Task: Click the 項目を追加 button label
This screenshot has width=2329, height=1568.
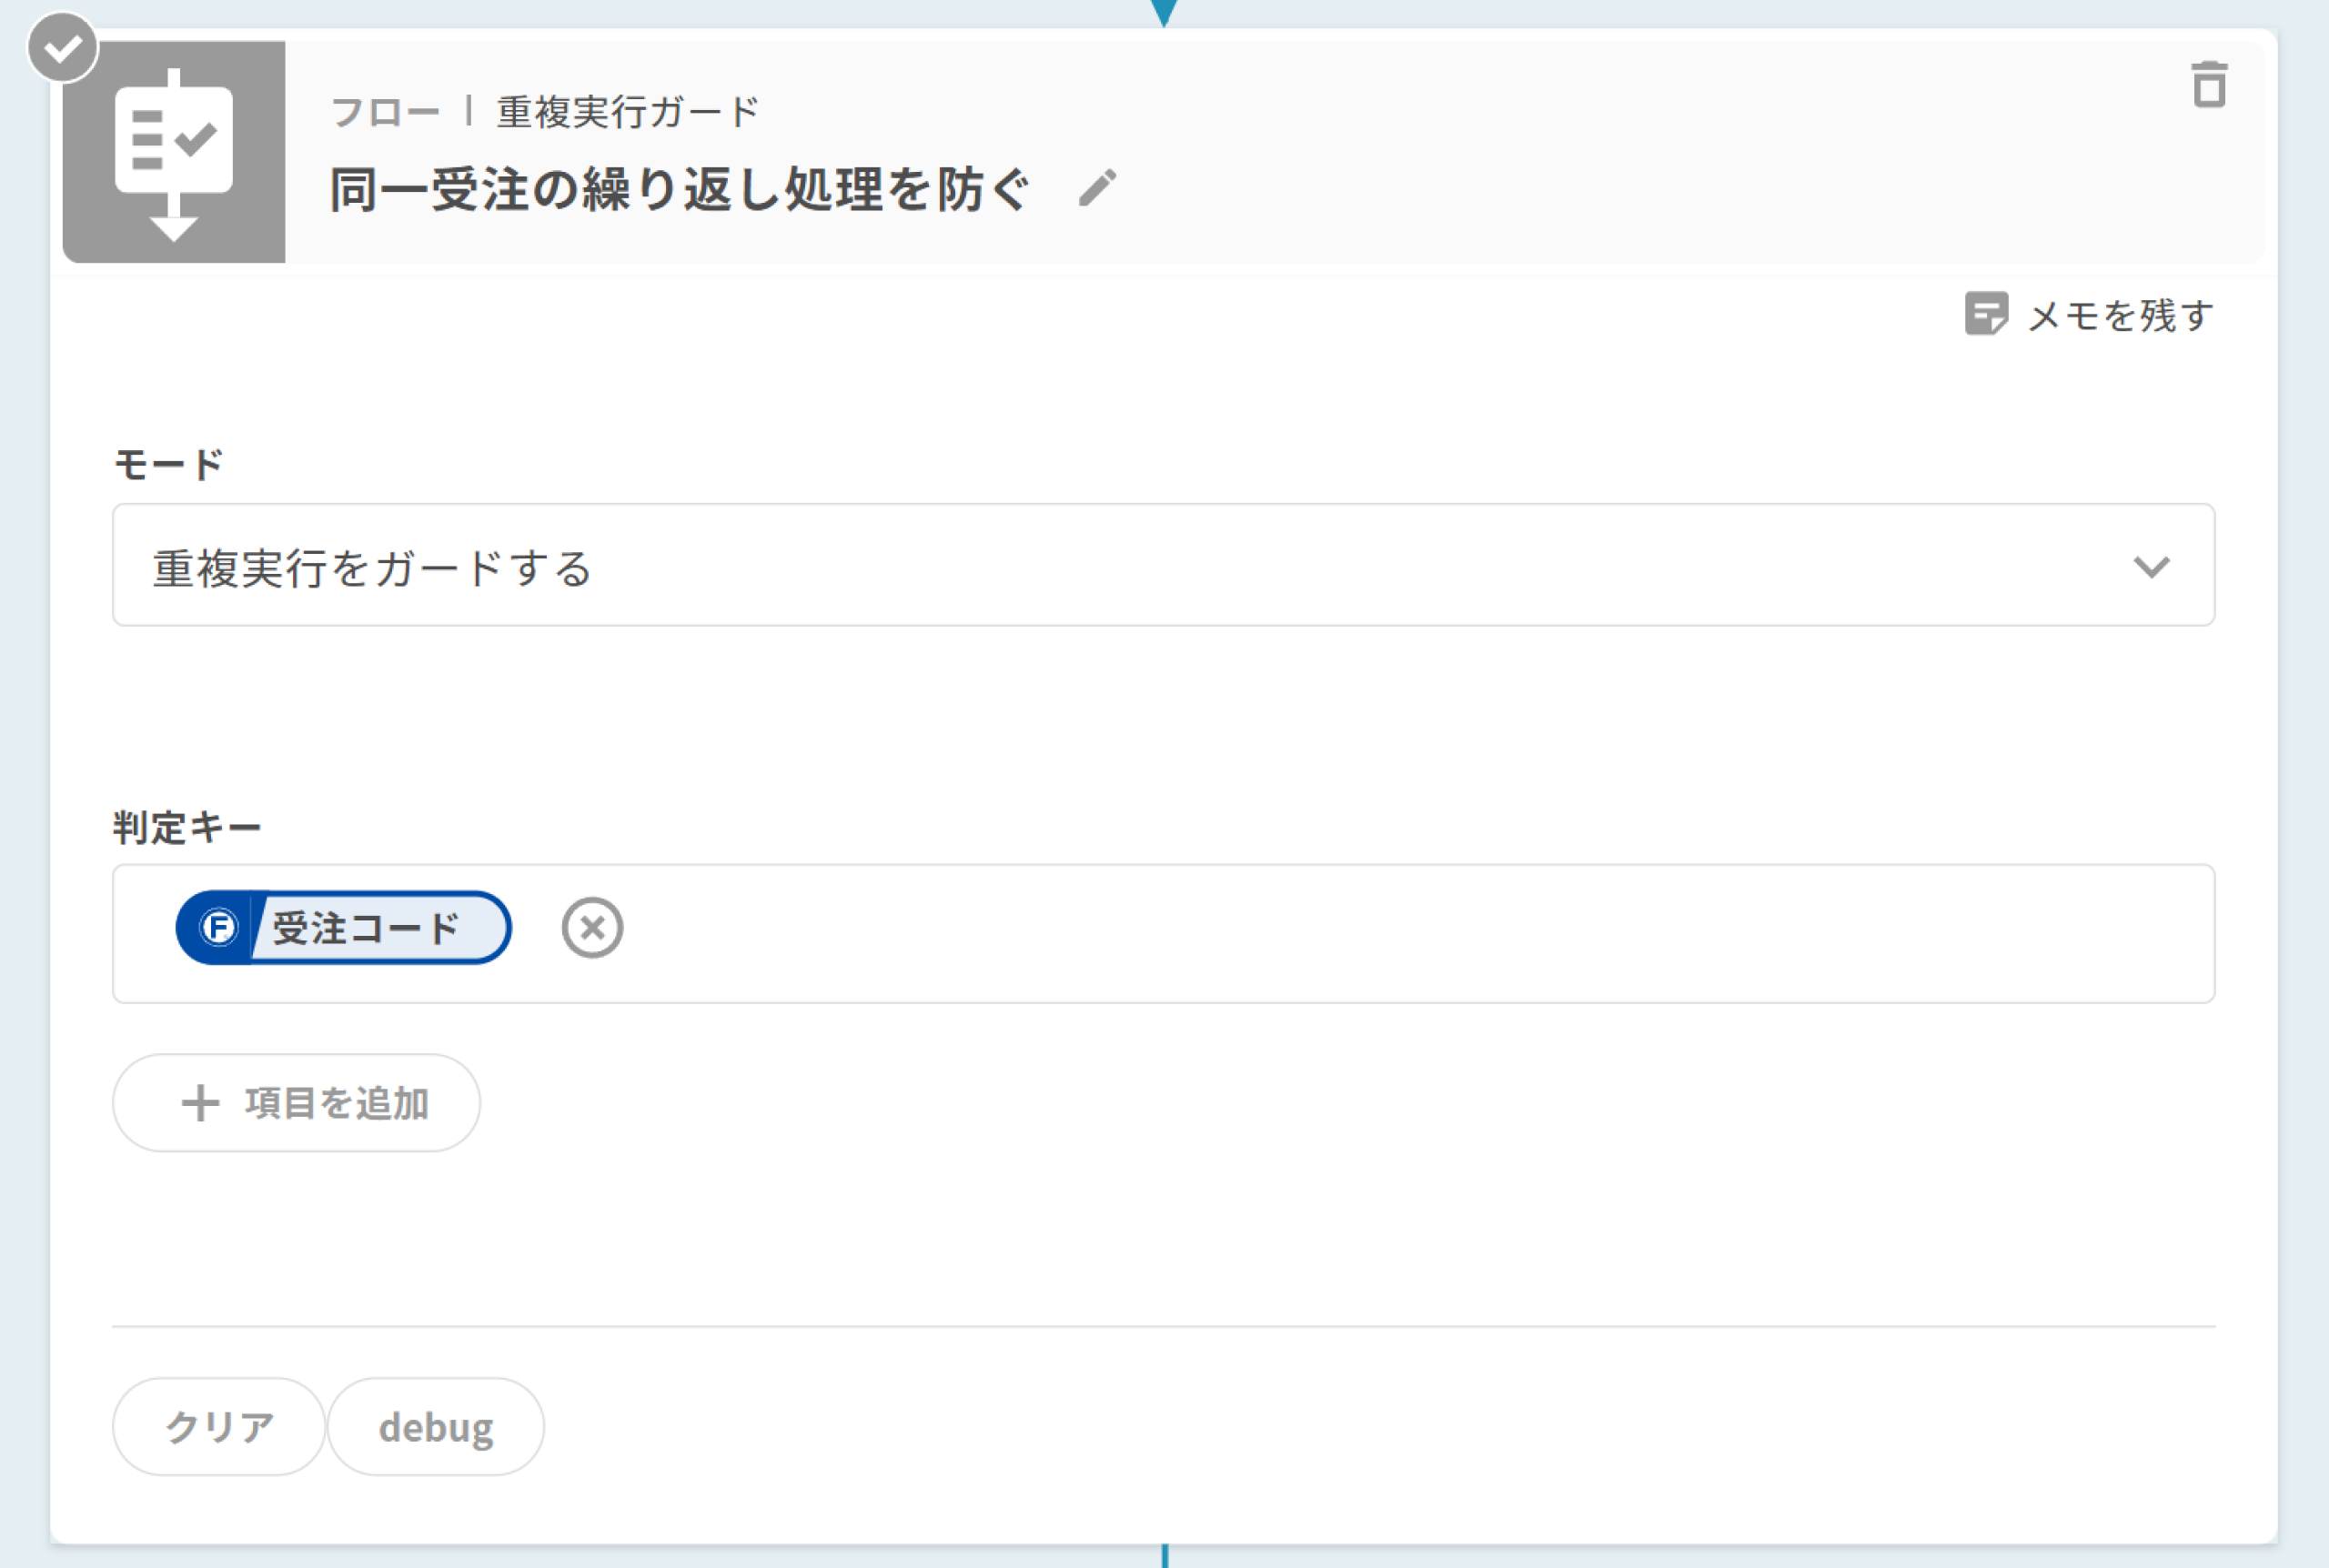Action: 337,1103
